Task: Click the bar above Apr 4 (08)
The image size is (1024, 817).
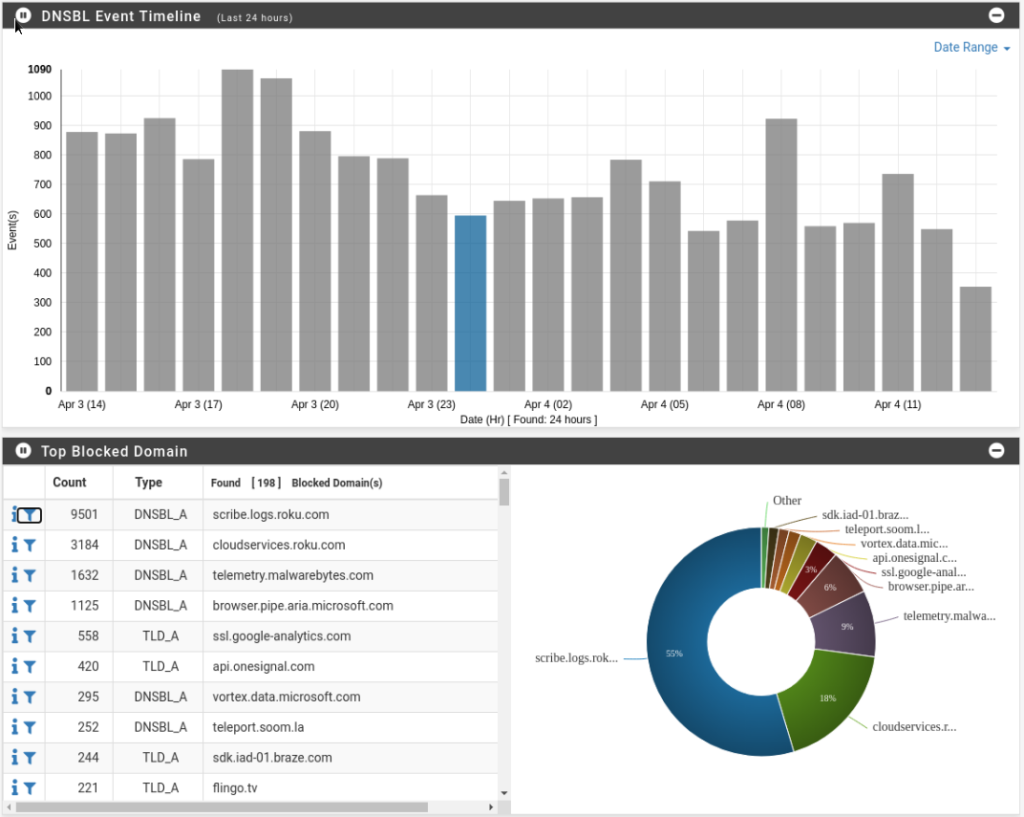Action: (781, 255)
